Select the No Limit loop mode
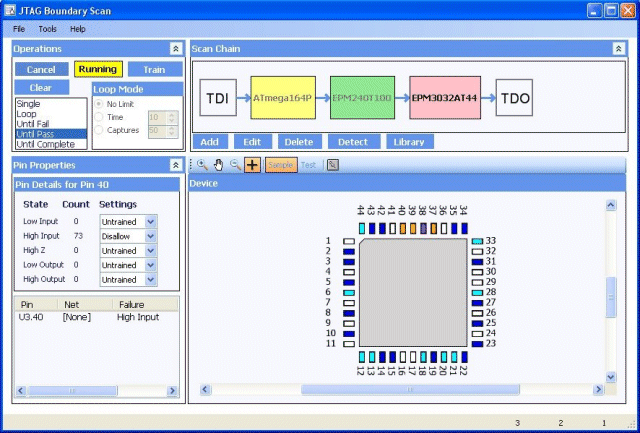Image resolution: width=640 pixels, height=433 pixels. [x=99, y=104]
